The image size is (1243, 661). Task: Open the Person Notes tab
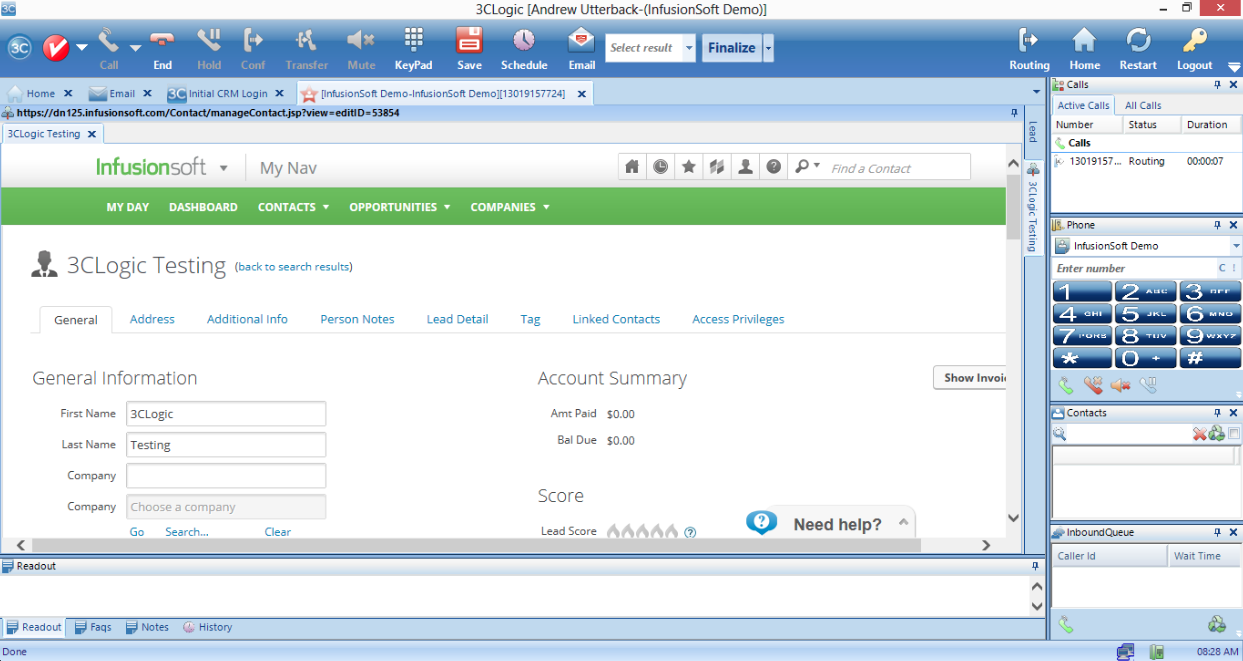click(357, 319)
